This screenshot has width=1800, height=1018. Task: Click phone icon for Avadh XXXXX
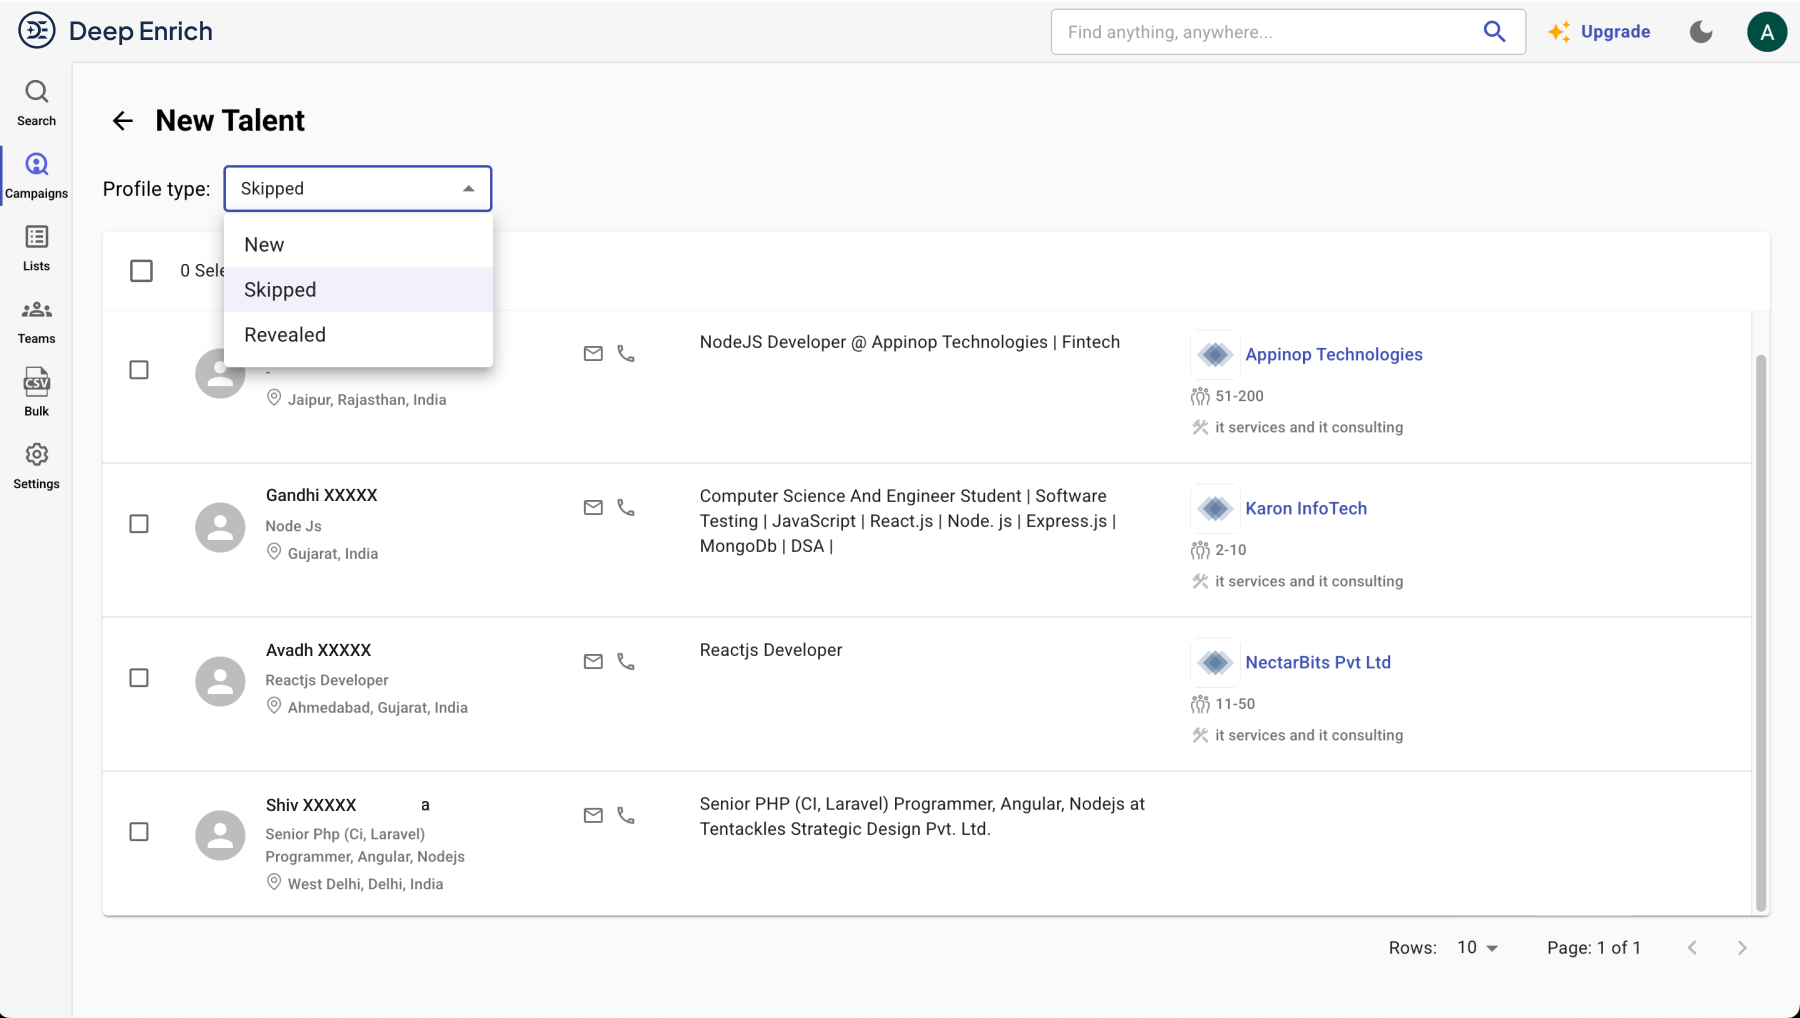pyautogui.click(x=626, y=662)
